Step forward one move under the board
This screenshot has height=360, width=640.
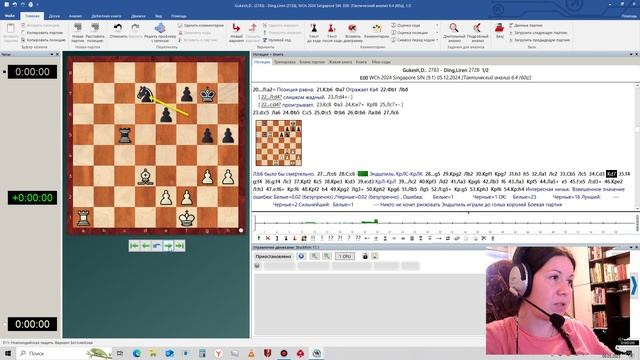pyautogui.click(x=168, y=246)
